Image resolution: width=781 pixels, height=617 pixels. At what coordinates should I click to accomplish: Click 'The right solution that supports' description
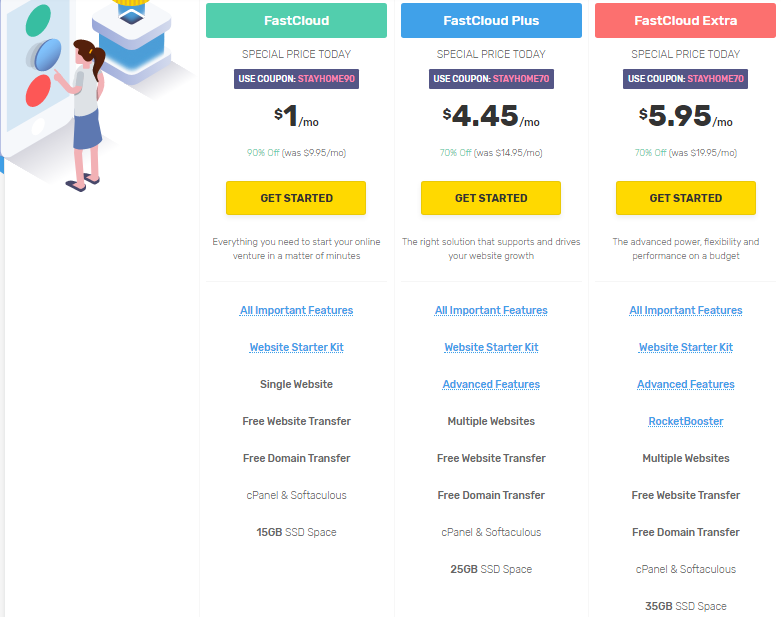[491, 248]
